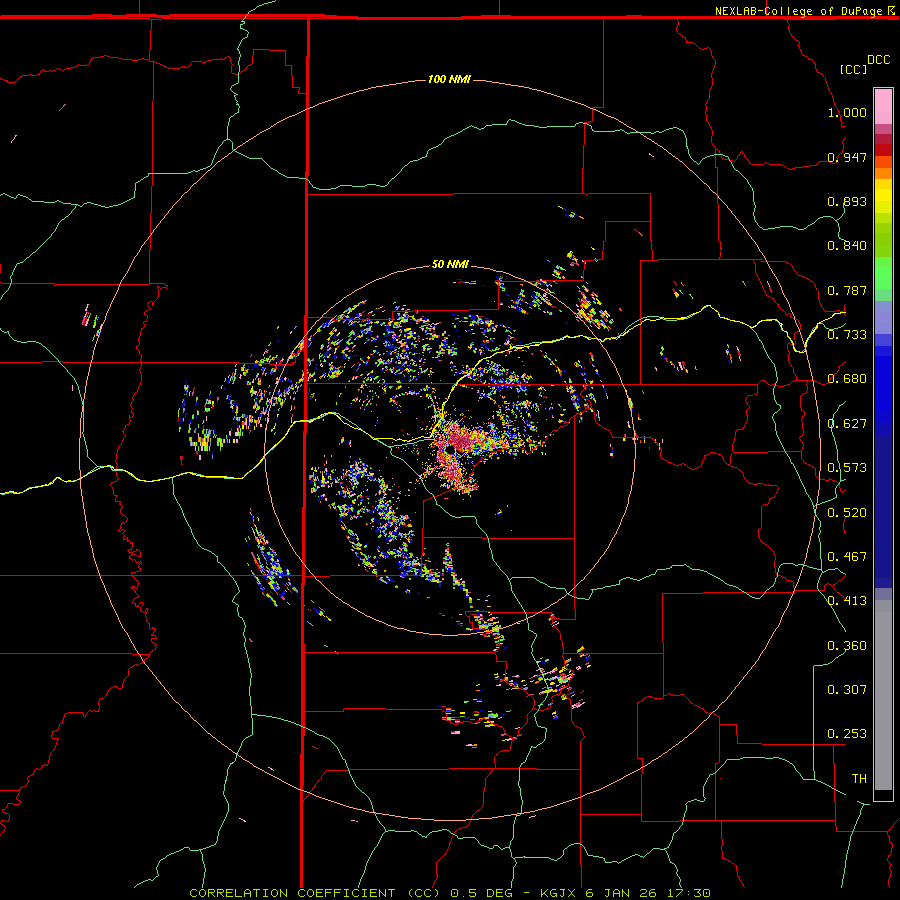Click the 0.893 scale value
Image resolution: width=900 pixels, height=900 pixels.
847,201
